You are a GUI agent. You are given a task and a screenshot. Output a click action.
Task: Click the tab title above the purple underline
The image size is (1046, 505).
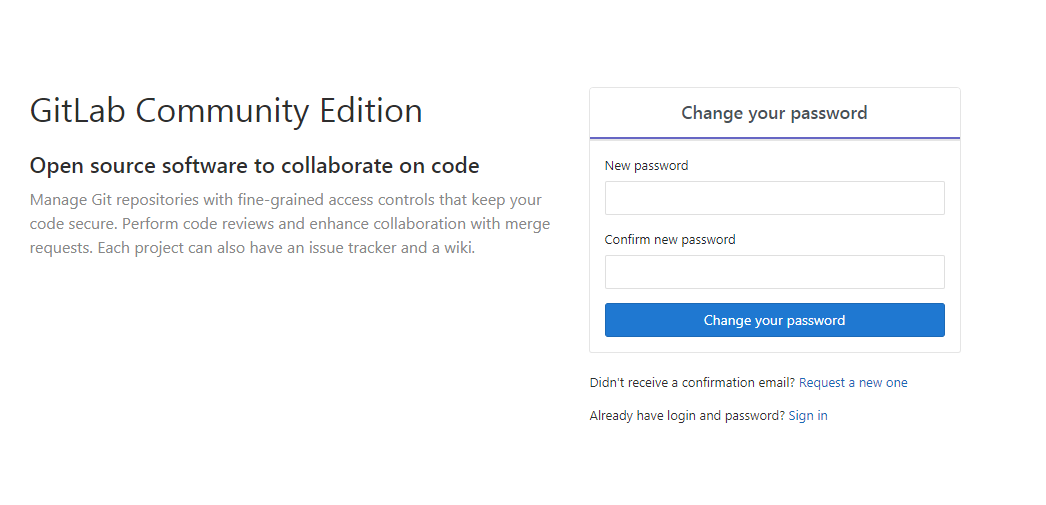click(774, 113)
